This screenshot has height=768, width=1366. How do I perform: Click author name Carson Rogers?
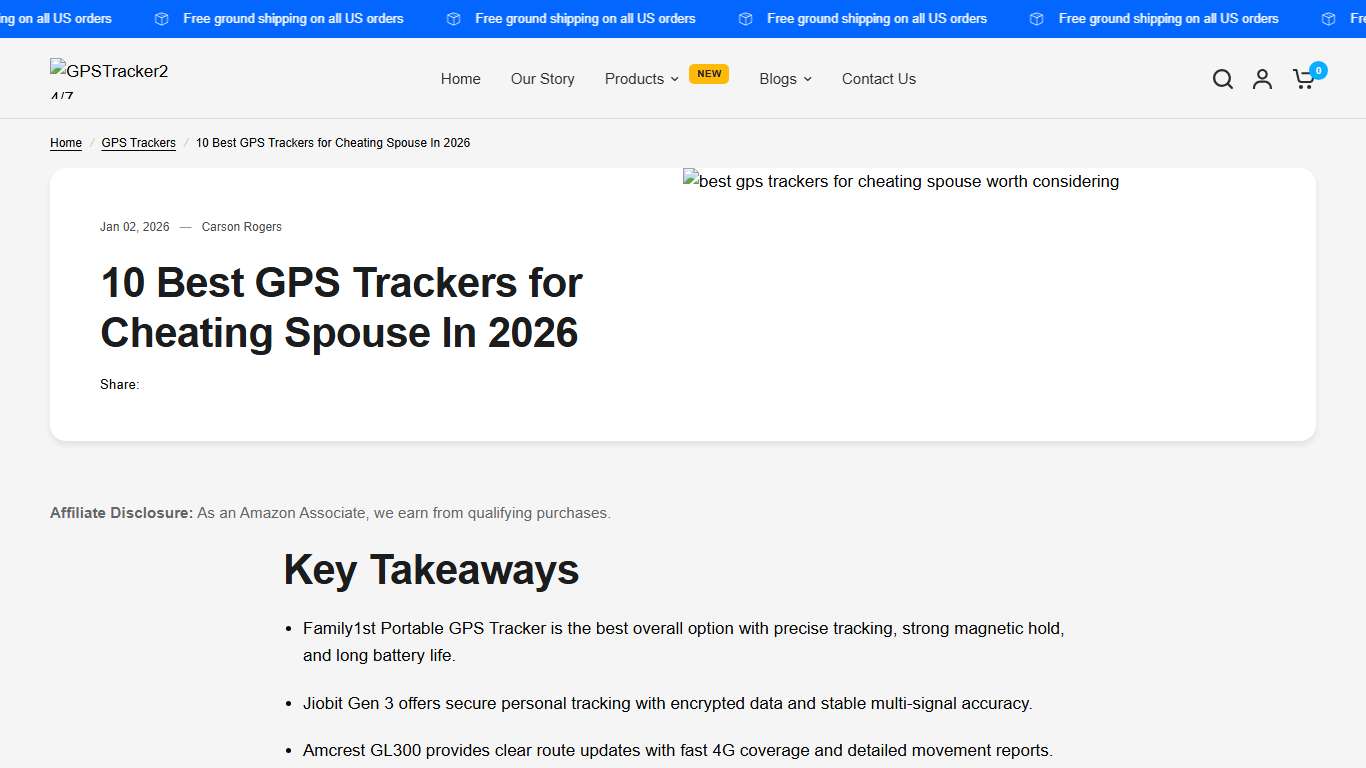click(241, 226)
